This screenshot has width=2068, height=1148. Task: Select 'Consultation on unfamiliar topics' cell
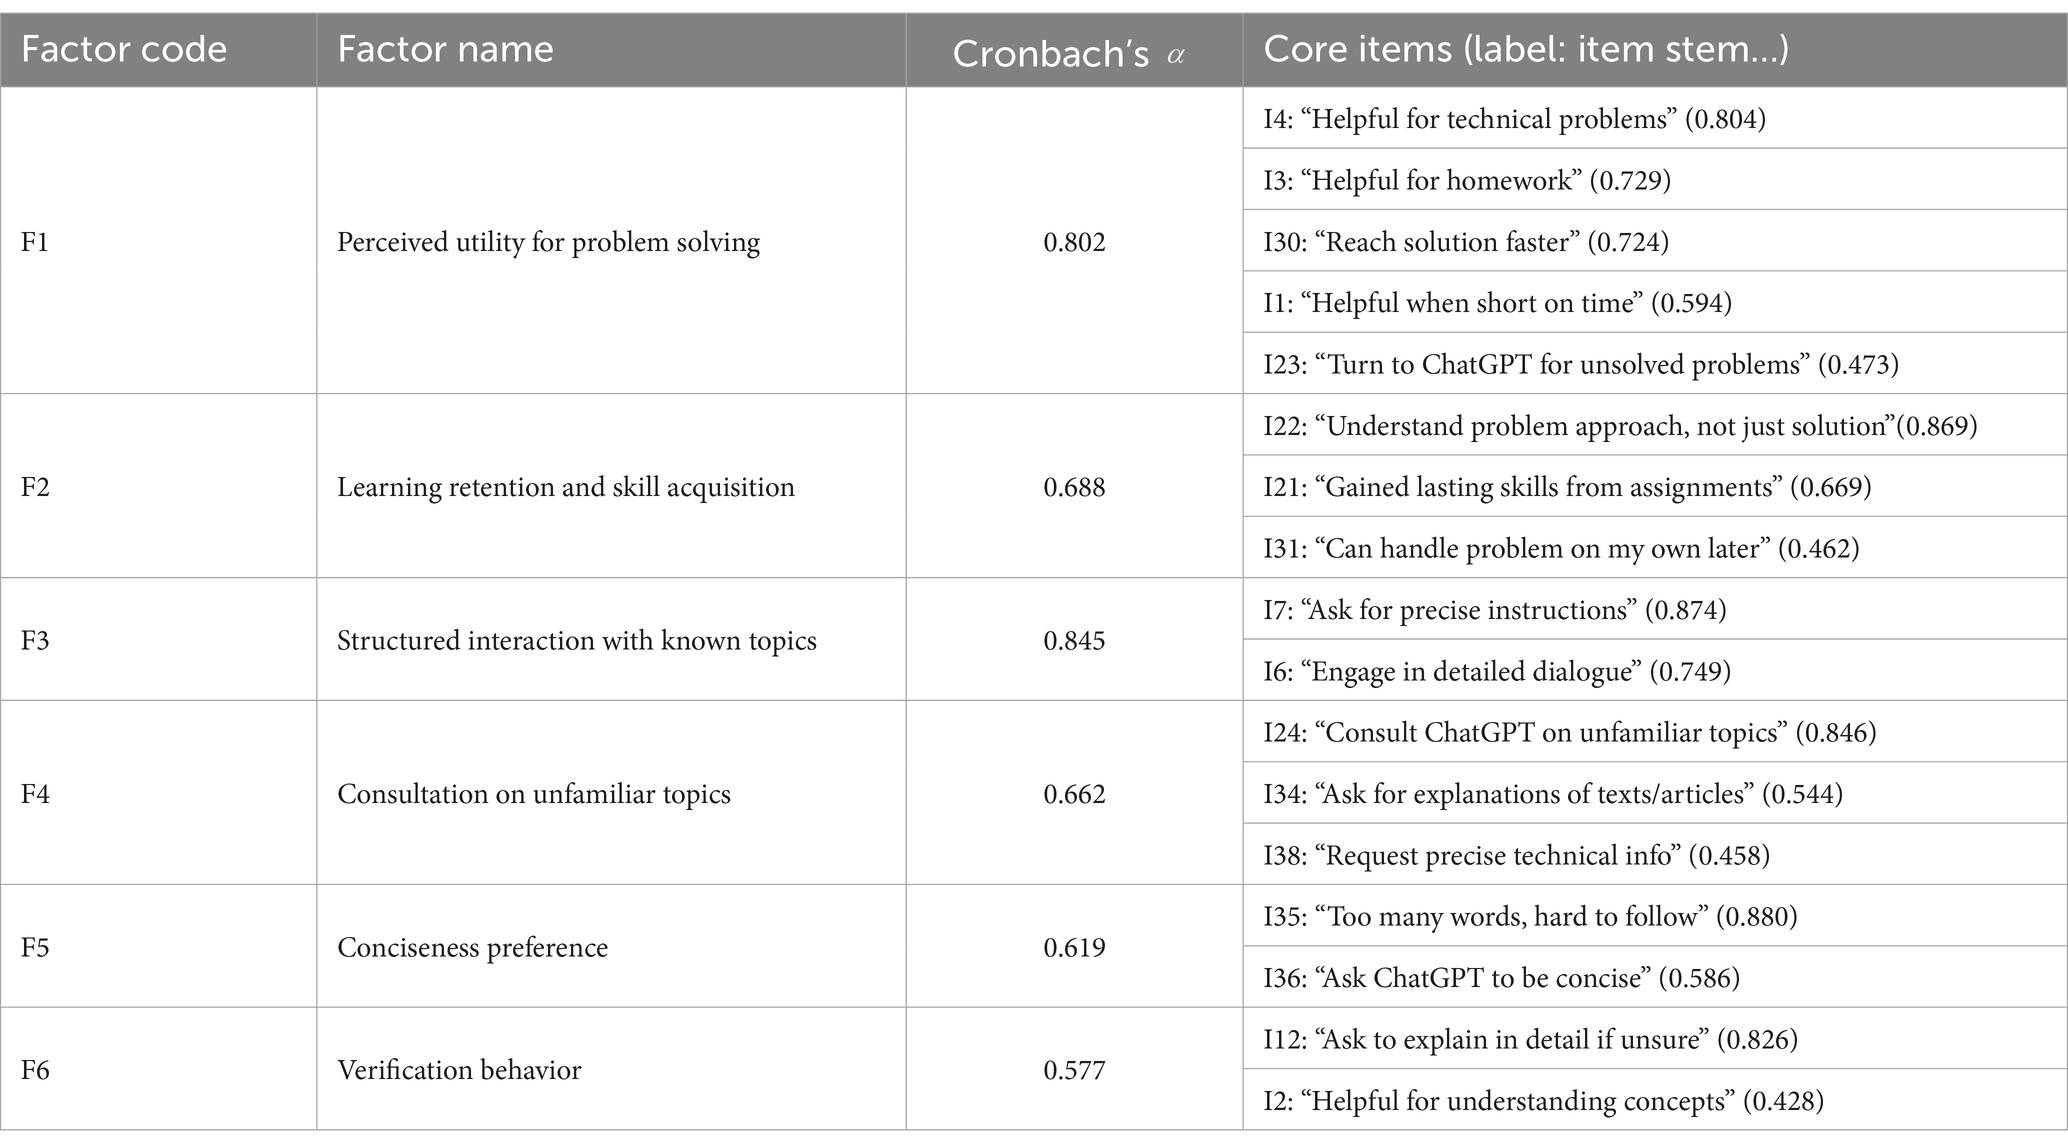tap(533, 794)
